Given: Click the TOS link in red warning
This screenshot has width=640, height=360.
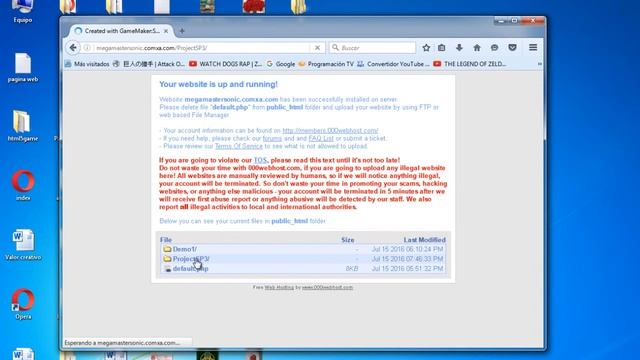Looking at the screenshot, I should pyautogui.click(x=260, y=160).
